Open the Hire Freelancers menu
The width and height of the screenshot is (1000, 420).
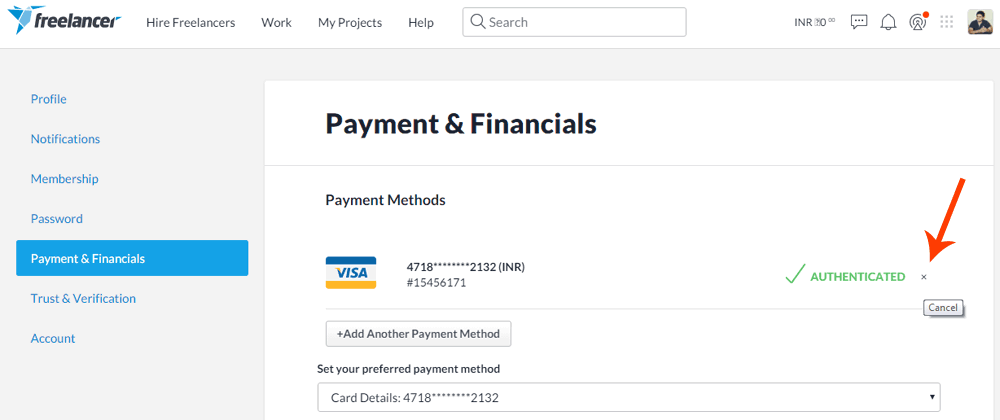pyautogui.click(x=191, y=22)
